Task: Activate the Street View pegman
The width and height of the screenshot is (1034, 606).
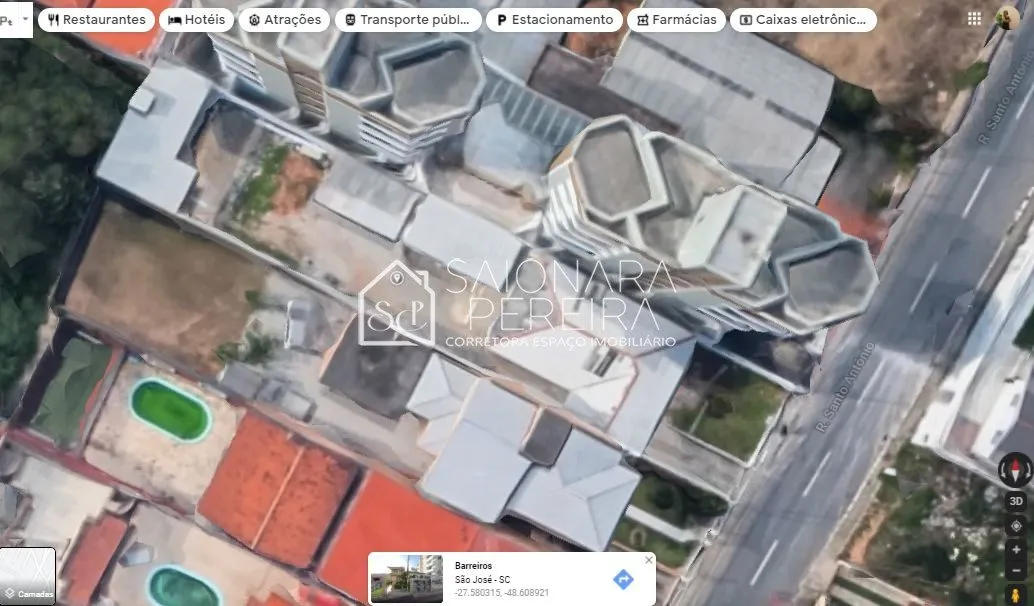Action: click(x=1016, y=595)
